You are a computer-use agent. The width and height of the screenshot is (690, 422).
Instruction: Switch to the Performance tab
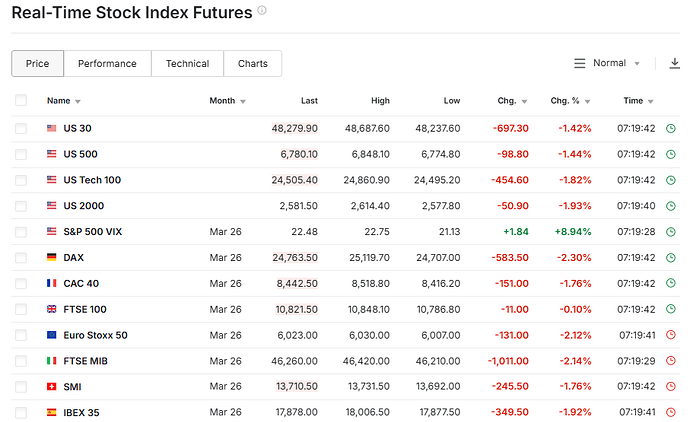point(107,63)
